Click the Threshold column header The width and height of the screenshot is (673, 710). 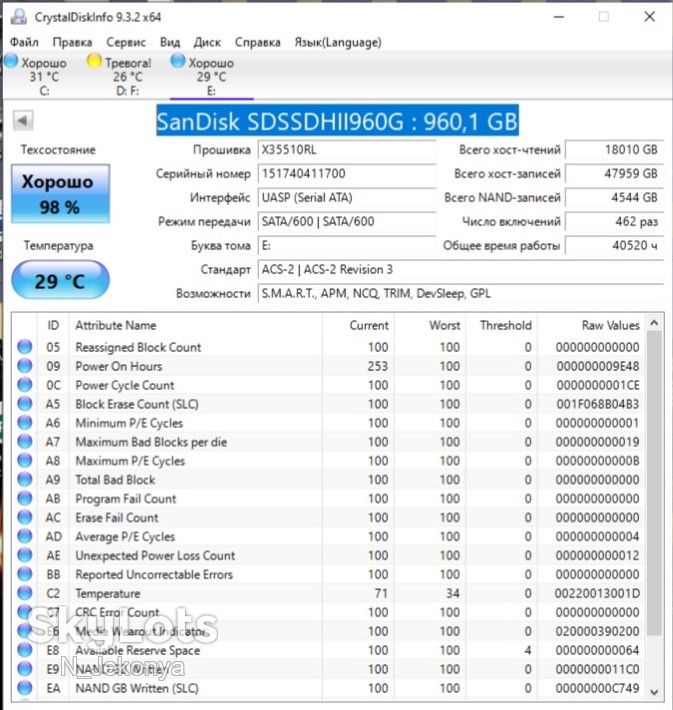pos(501,325)
